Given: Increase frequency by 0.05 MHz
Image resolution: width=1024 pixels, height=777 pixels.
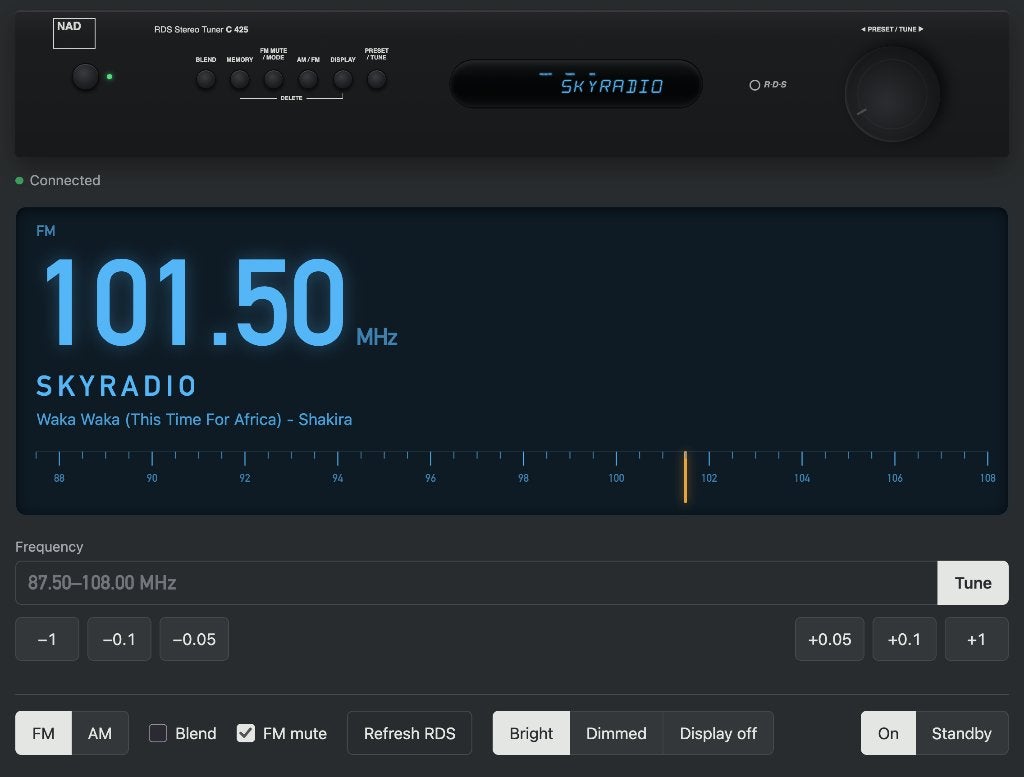Looking at the screenshot, I should [829, 639].
